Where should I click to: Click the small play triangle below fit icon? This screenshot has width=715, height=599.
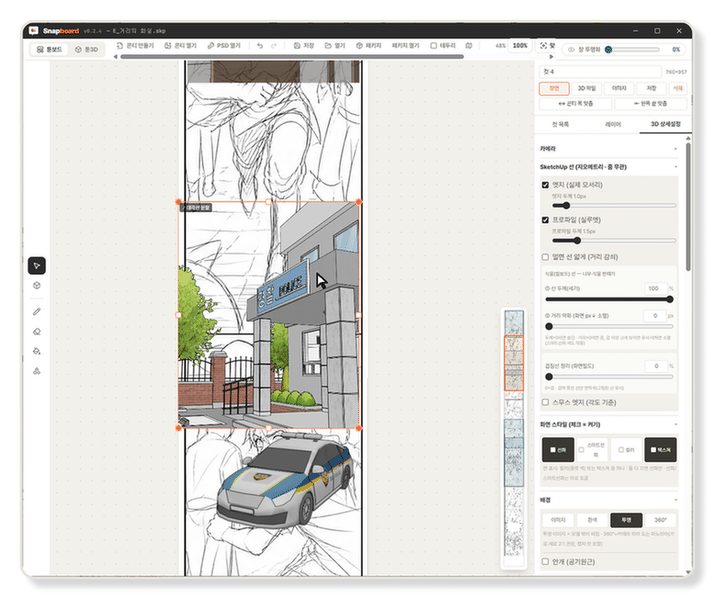pos(551,57)
